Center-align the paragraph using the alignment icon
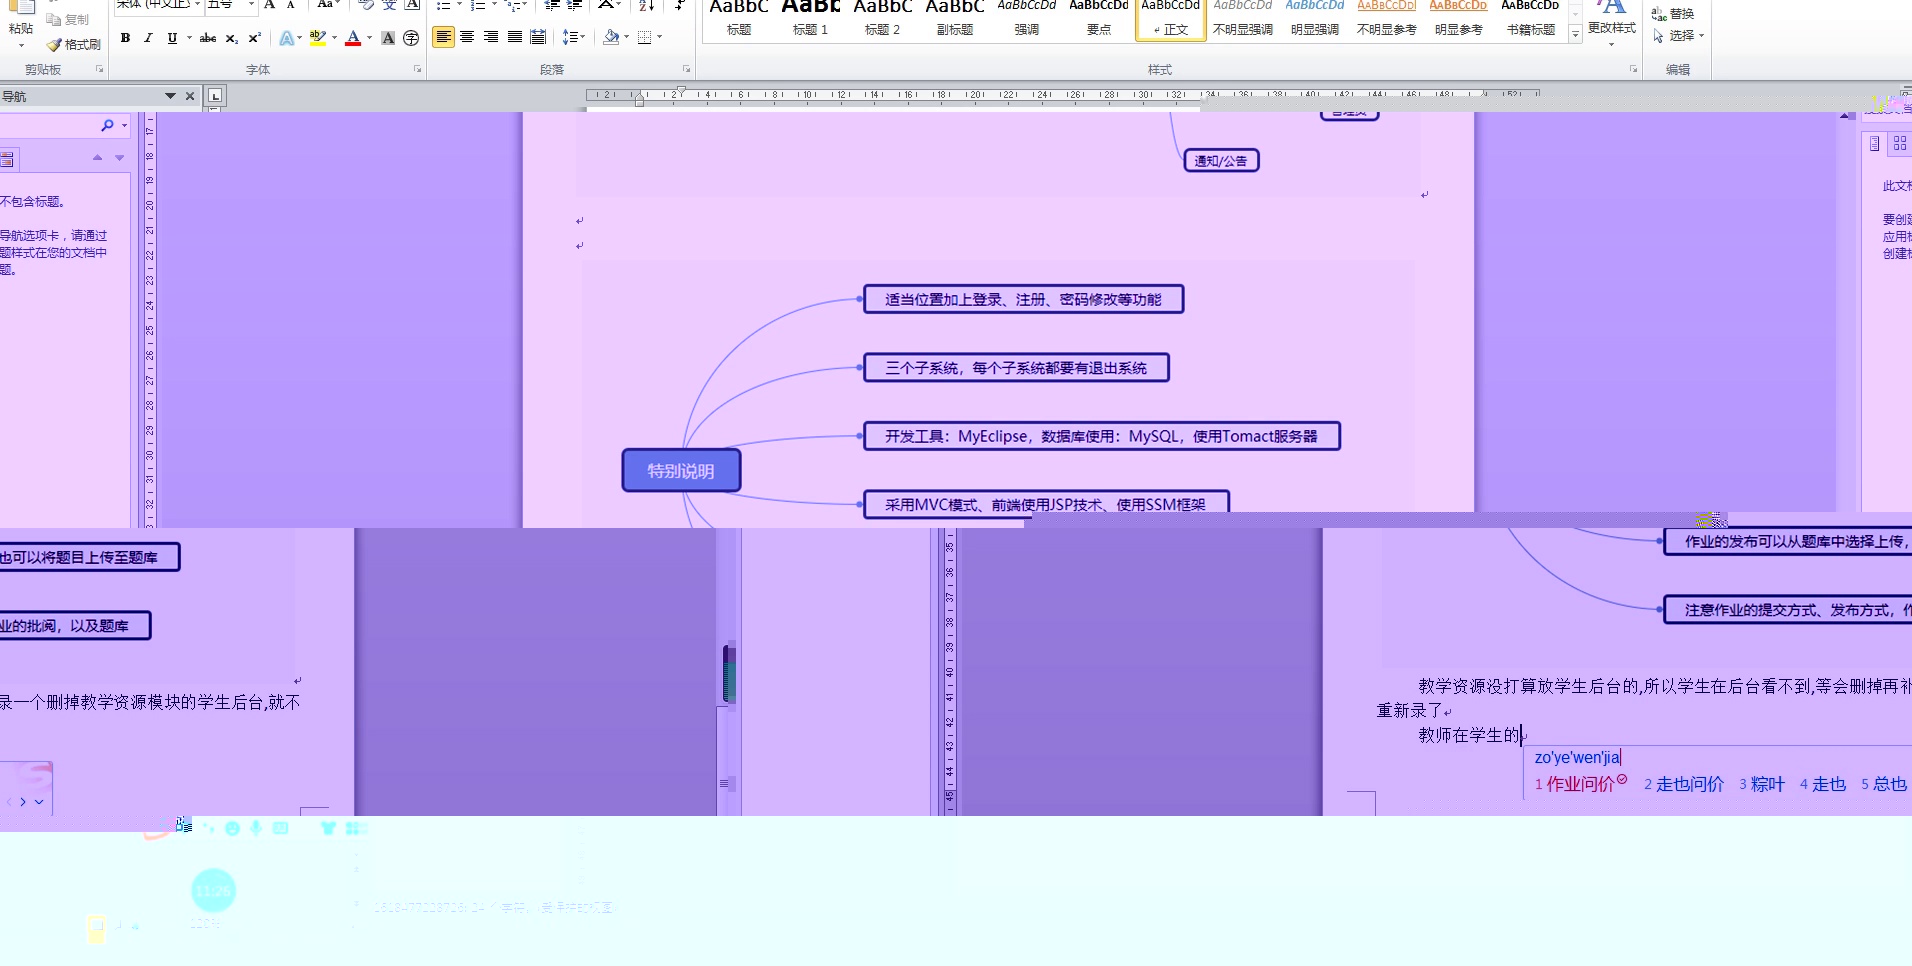This screenshot has height=966, width=1912. click(x=467, y=38)
